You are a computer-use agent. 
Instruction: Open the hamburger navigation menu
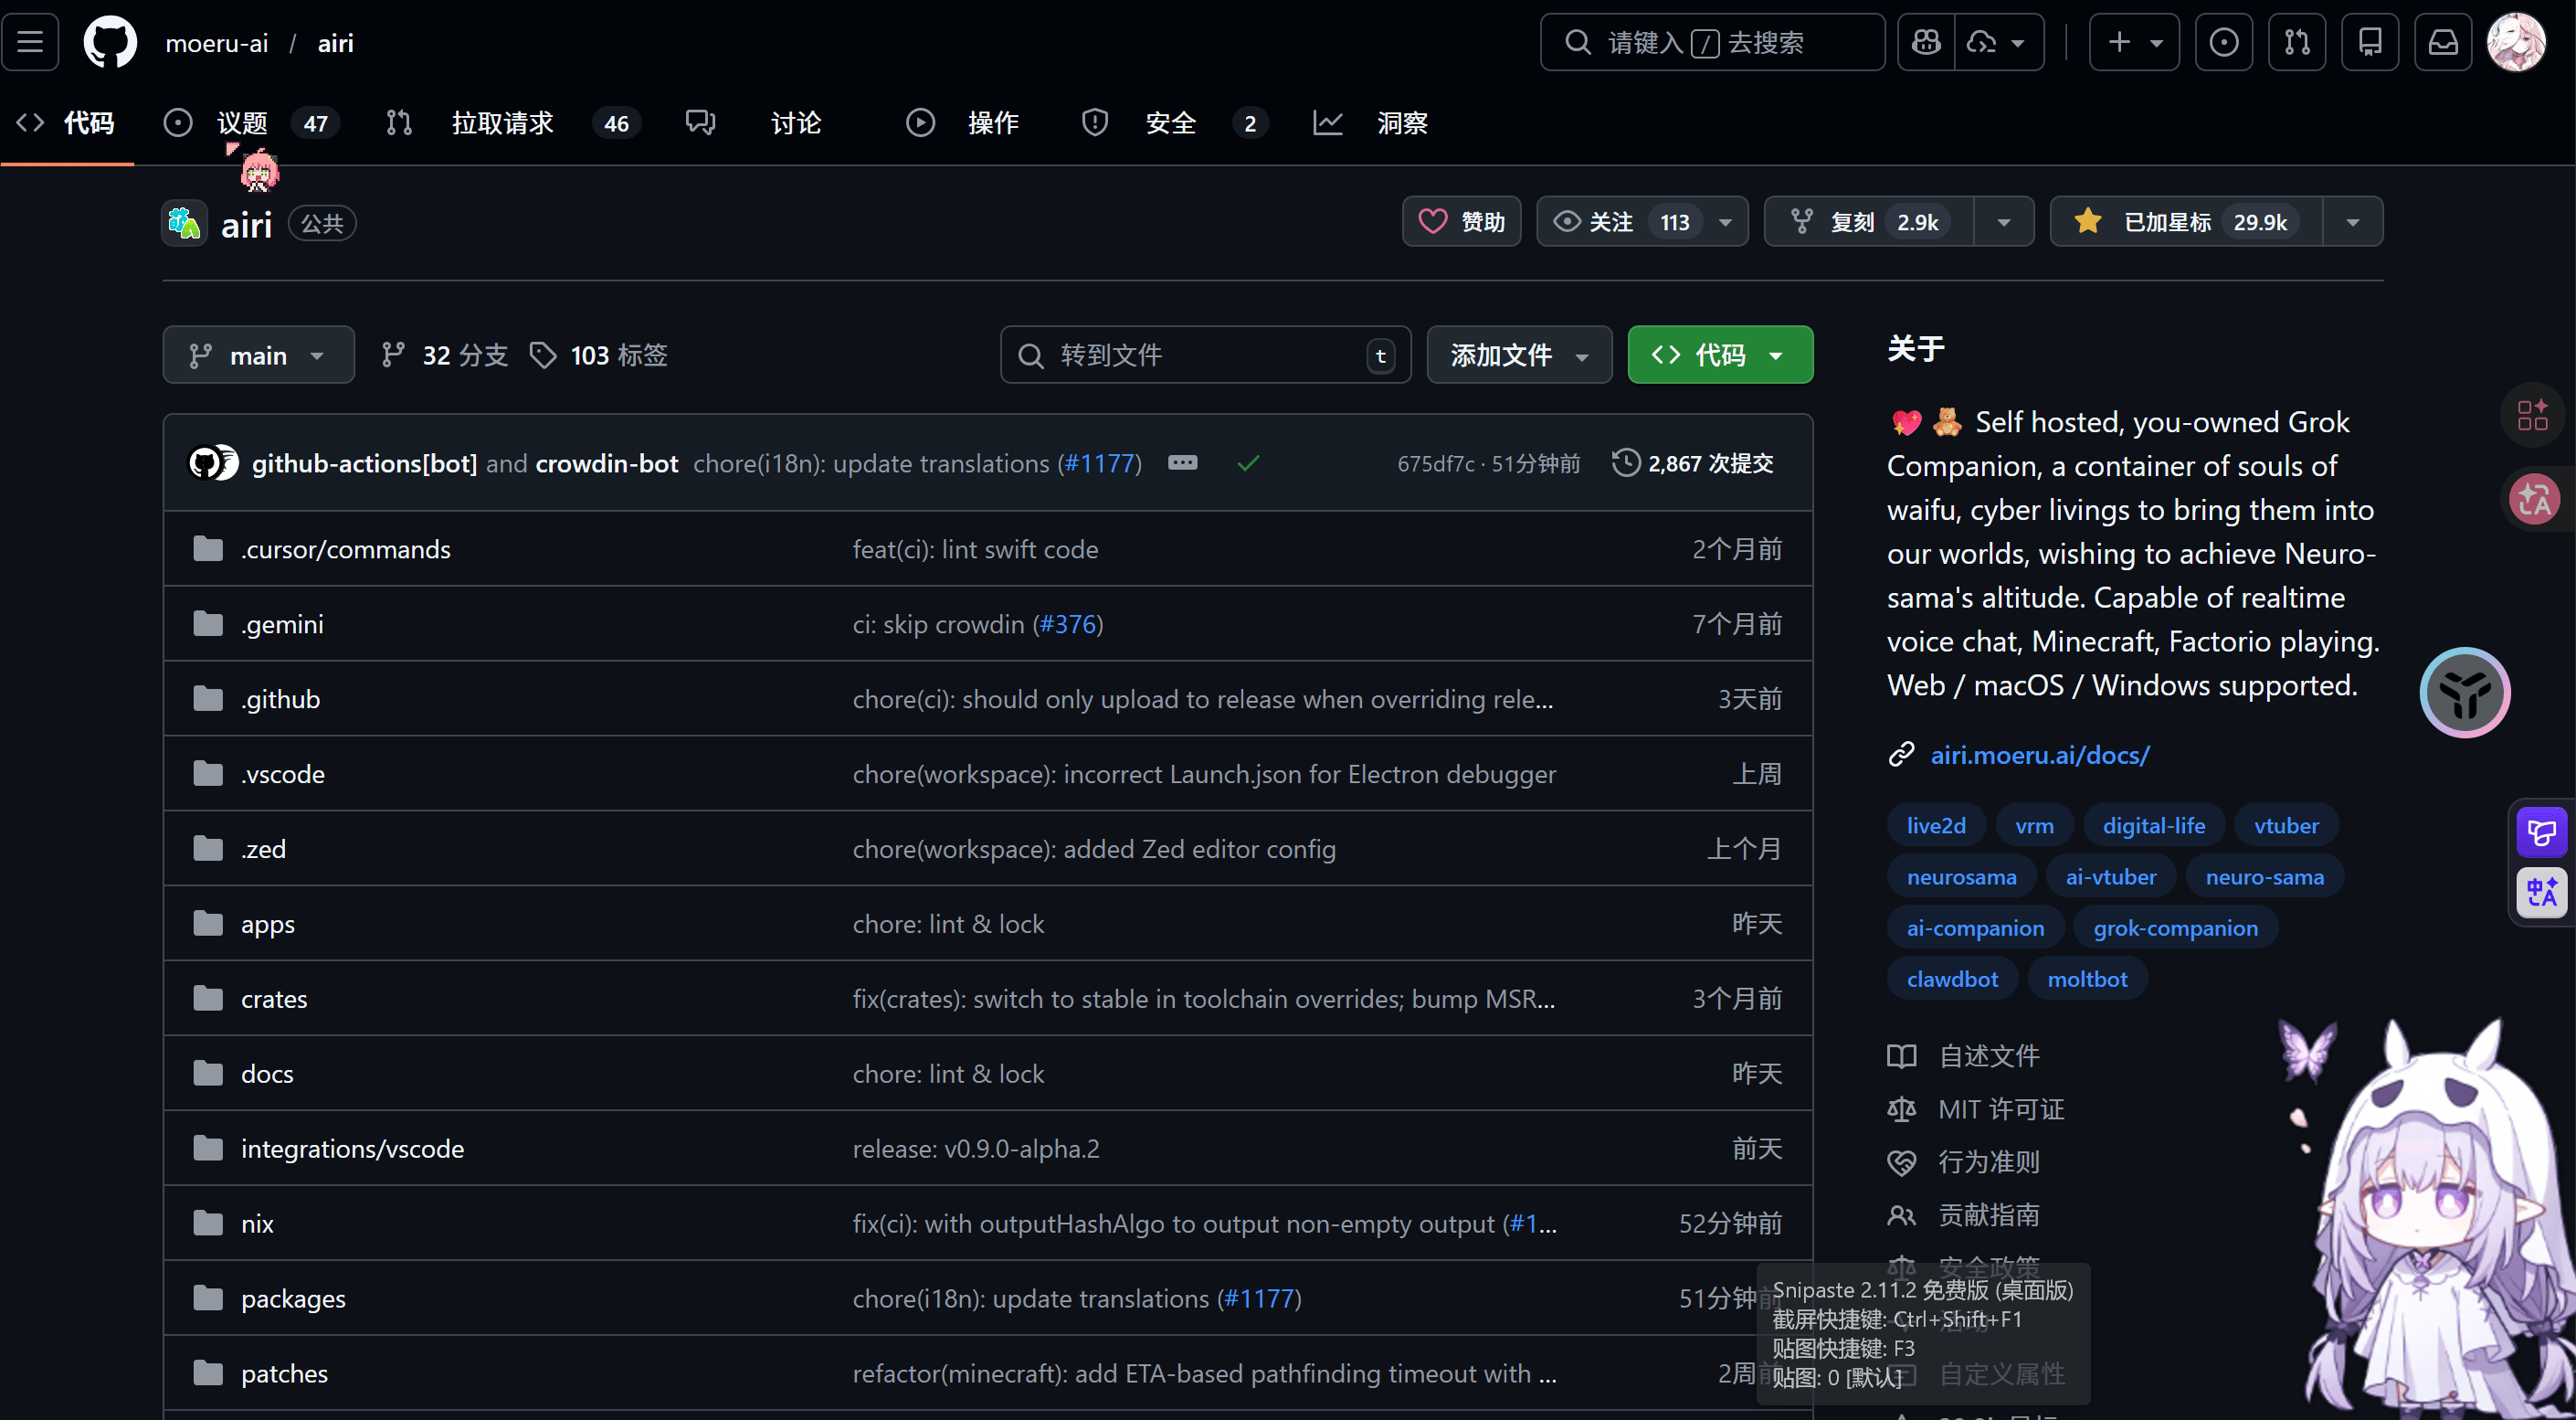pyautogui.click(x=30, y=42)
